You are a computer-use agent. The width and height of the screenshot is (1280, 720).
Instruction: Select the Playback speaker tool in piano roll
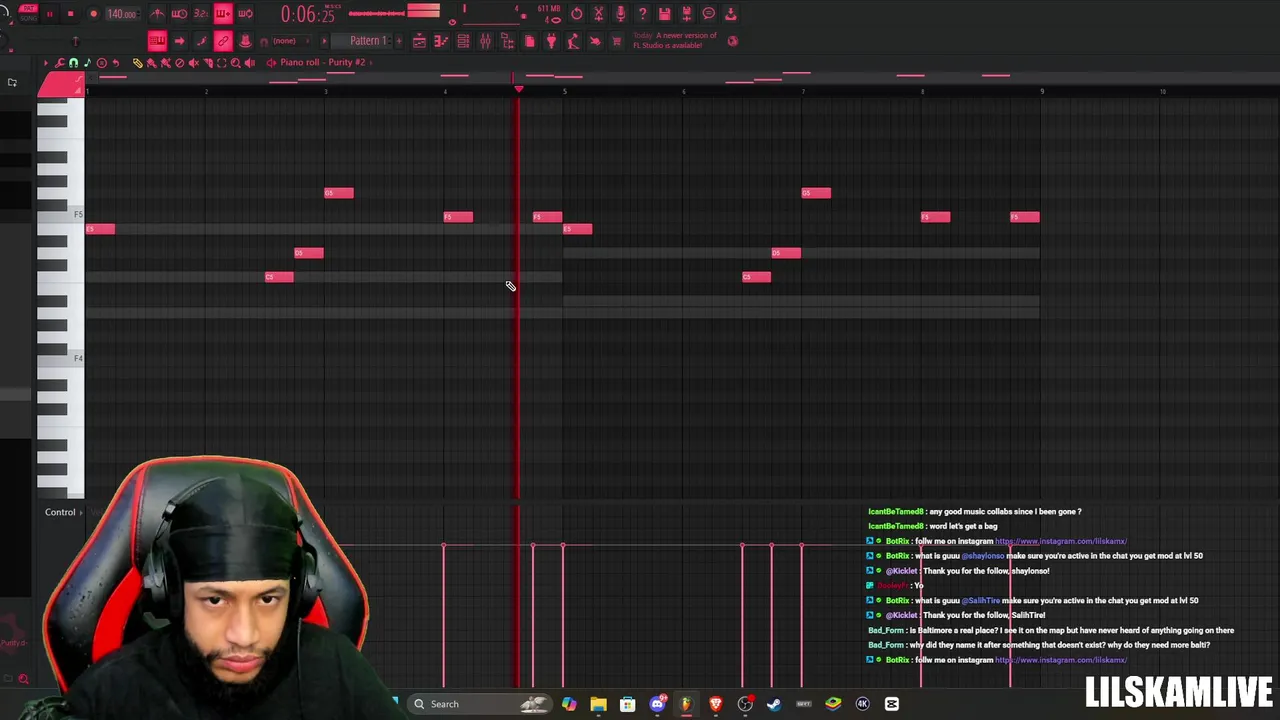point(249,62)
